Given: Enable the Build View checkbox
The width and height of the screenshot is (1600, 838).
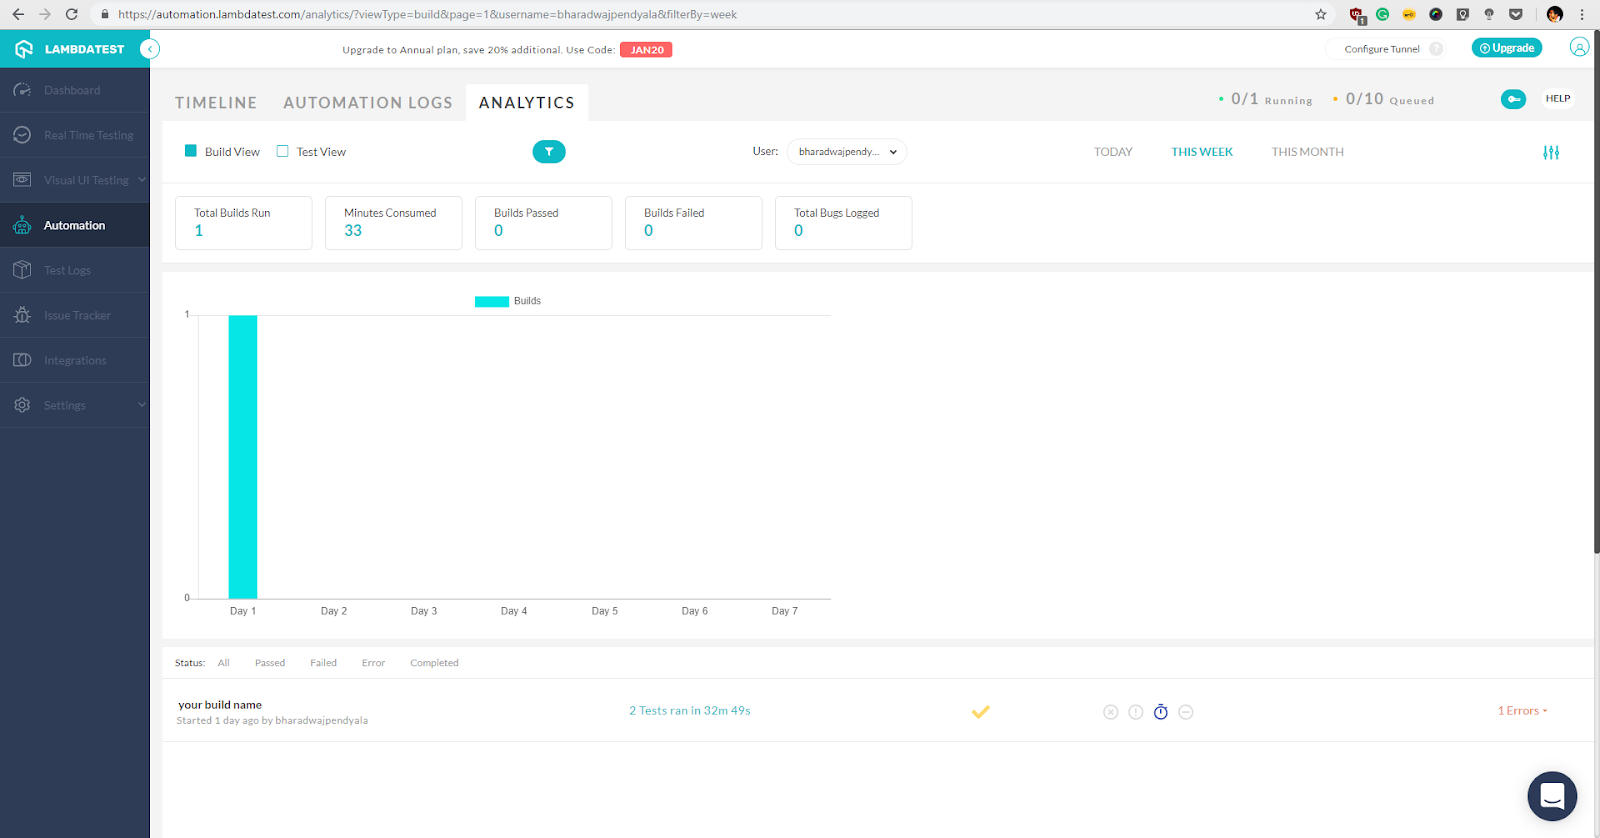Looking at the screenshot, I should coord(191,152).
